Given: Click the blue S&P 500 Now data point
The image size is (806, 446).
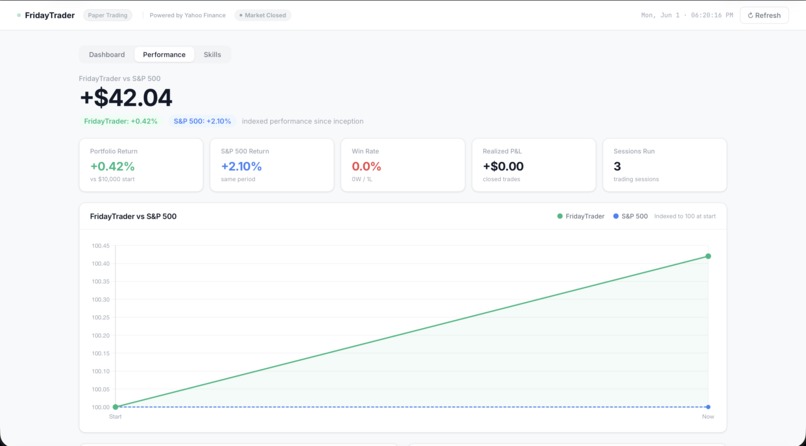Looking at the screenshot, I should pyautogui.click(x=708, y=407).
